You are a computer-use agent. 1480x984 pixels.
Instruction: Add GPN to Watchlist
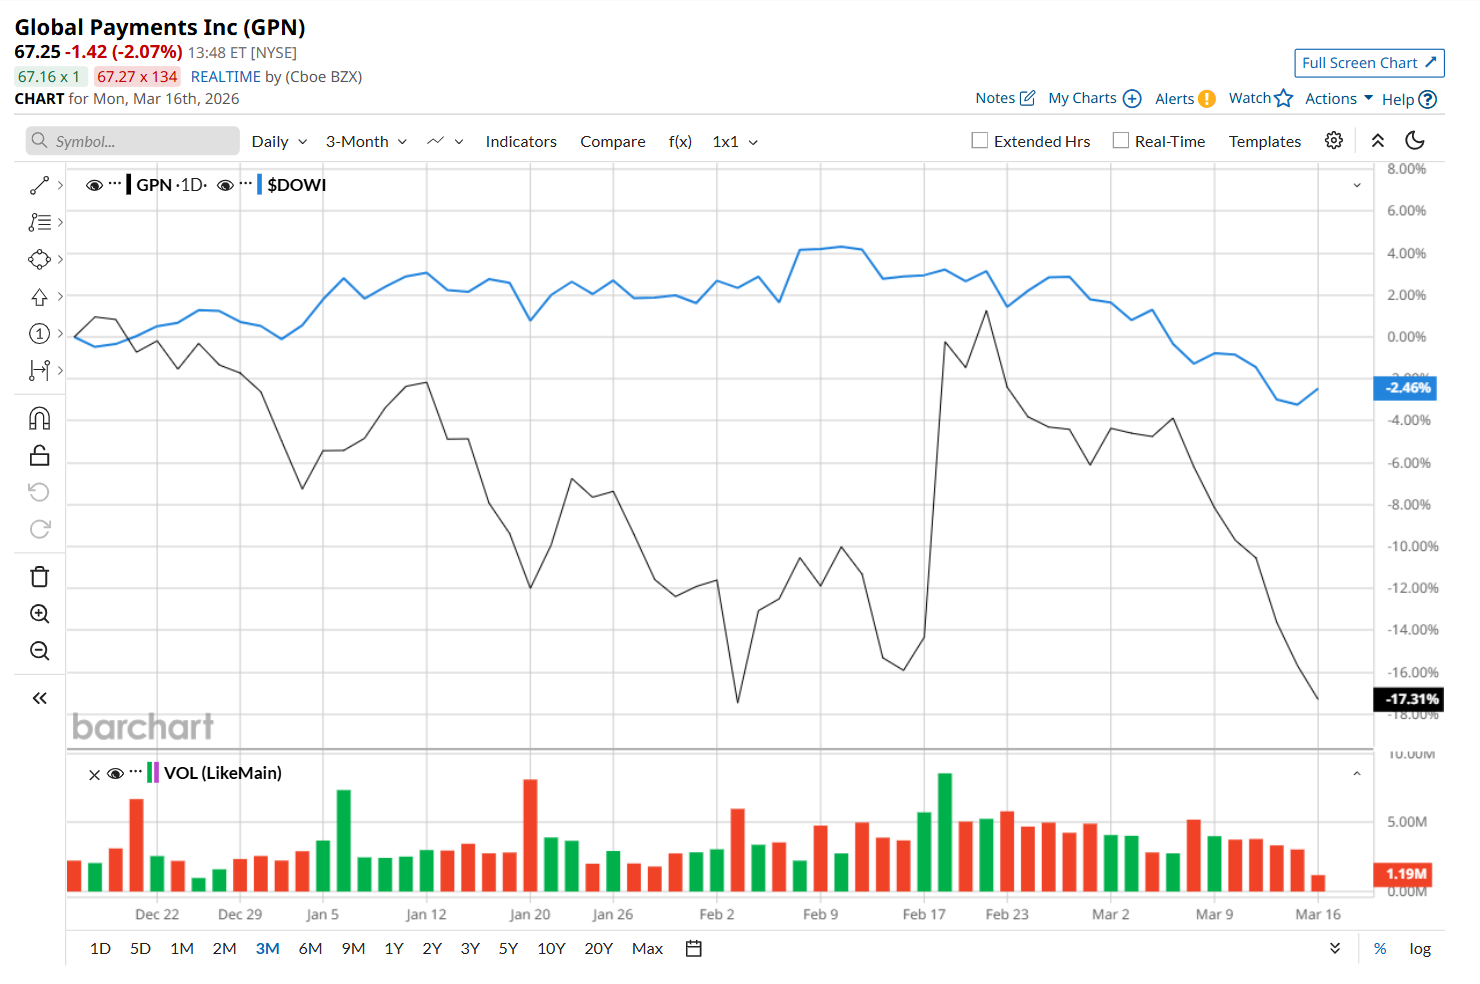(x=1261, y=98)
